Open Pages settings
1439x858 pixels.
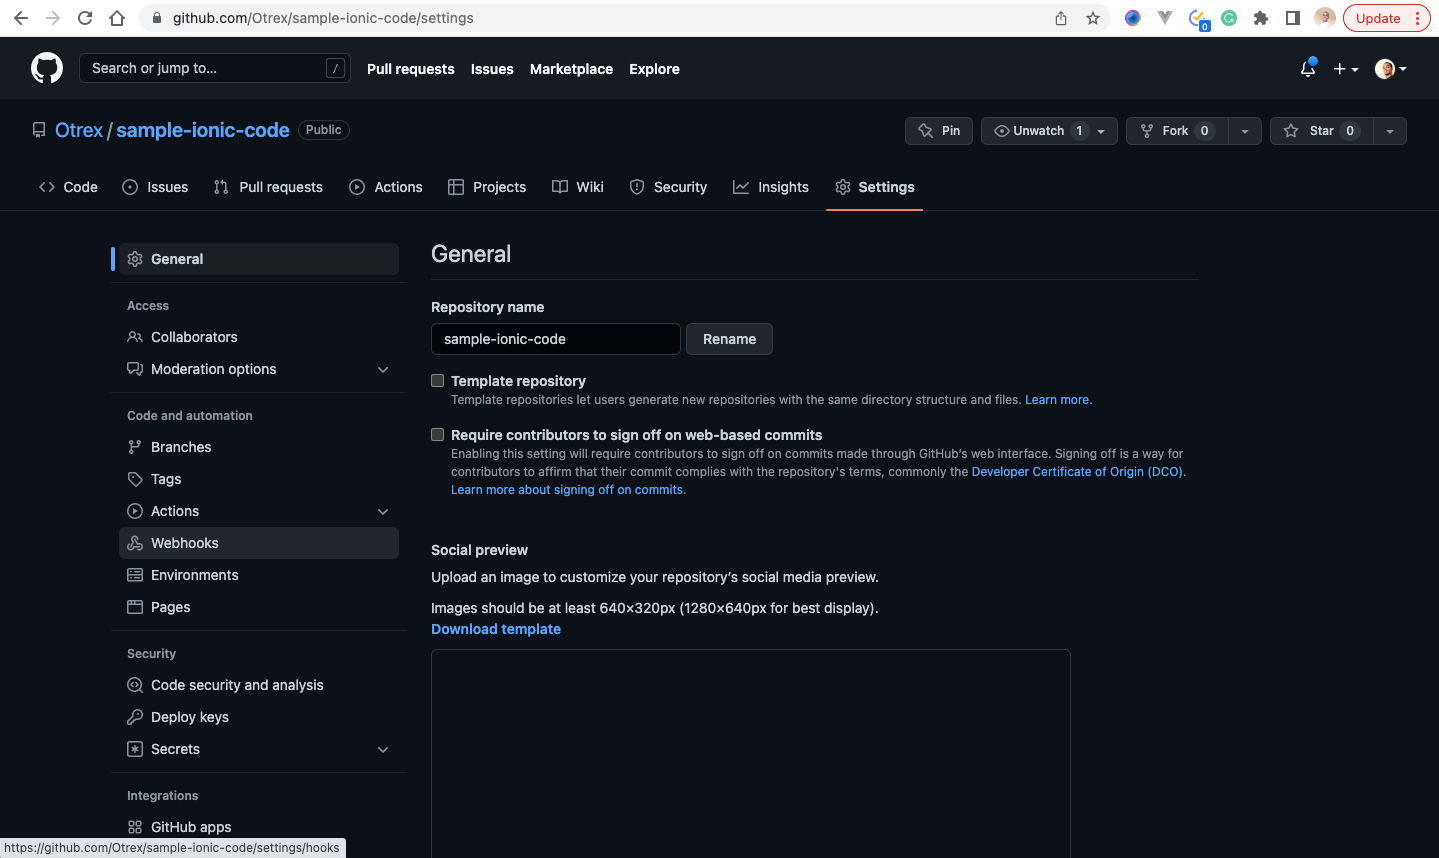(x=259, y=607)
